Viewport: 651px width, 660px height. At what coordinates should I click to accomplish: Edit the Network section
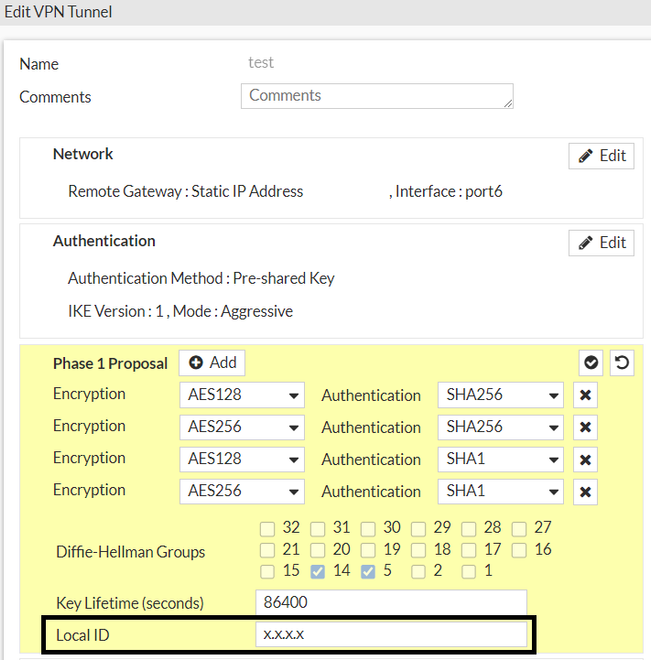[601, 155]
